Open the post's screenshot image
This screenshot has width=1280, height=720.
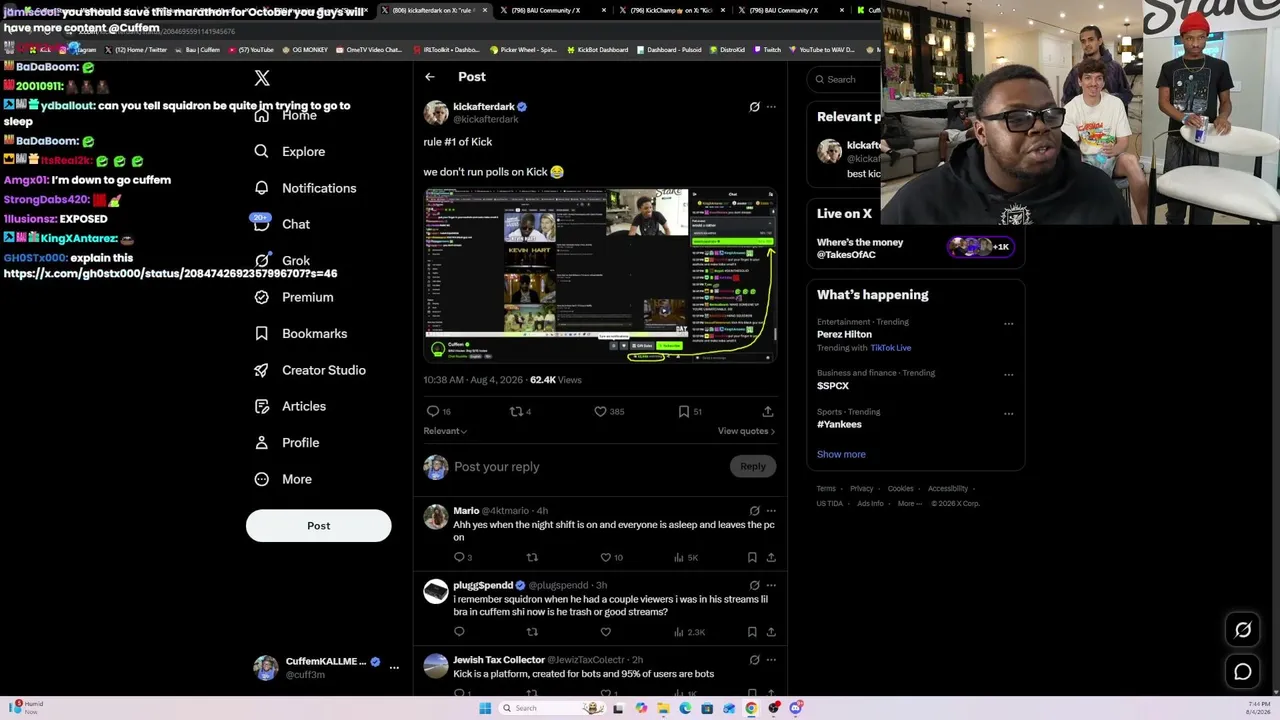coord(600,275)
